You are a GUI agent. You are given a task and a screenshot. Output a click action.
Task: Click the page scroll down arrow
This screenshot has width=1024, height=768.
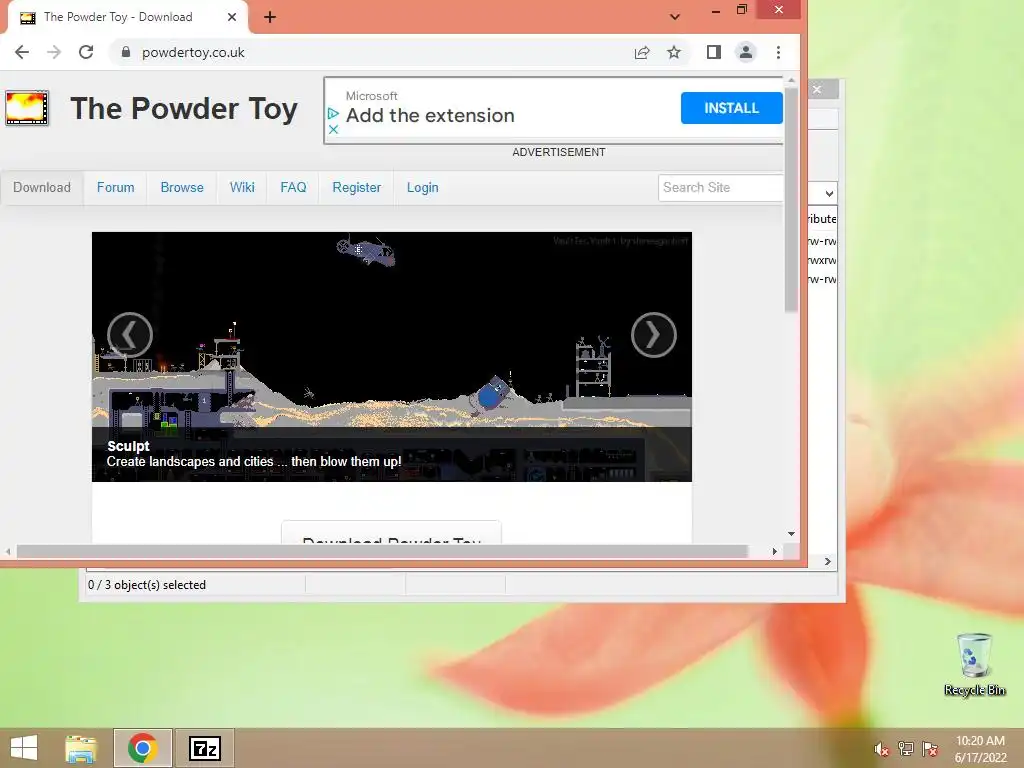[x=791, y=534]
